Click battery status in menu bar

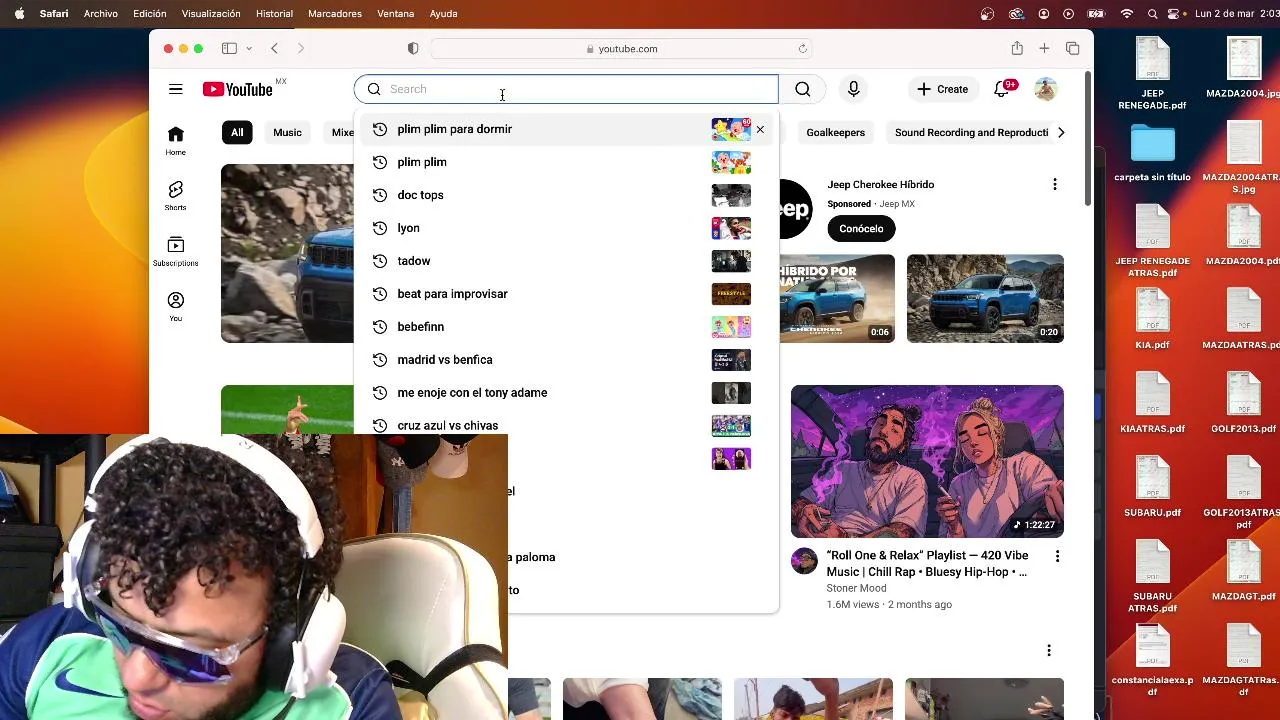pyautogui.click(x=1096, y=13)
